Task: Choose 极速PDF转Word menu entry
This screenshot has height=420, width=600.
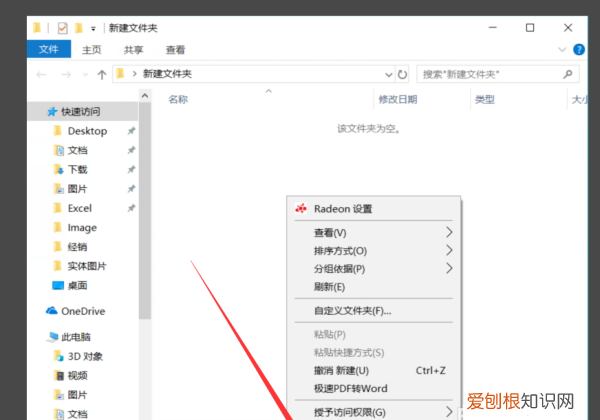Action: tap(373, 388)
